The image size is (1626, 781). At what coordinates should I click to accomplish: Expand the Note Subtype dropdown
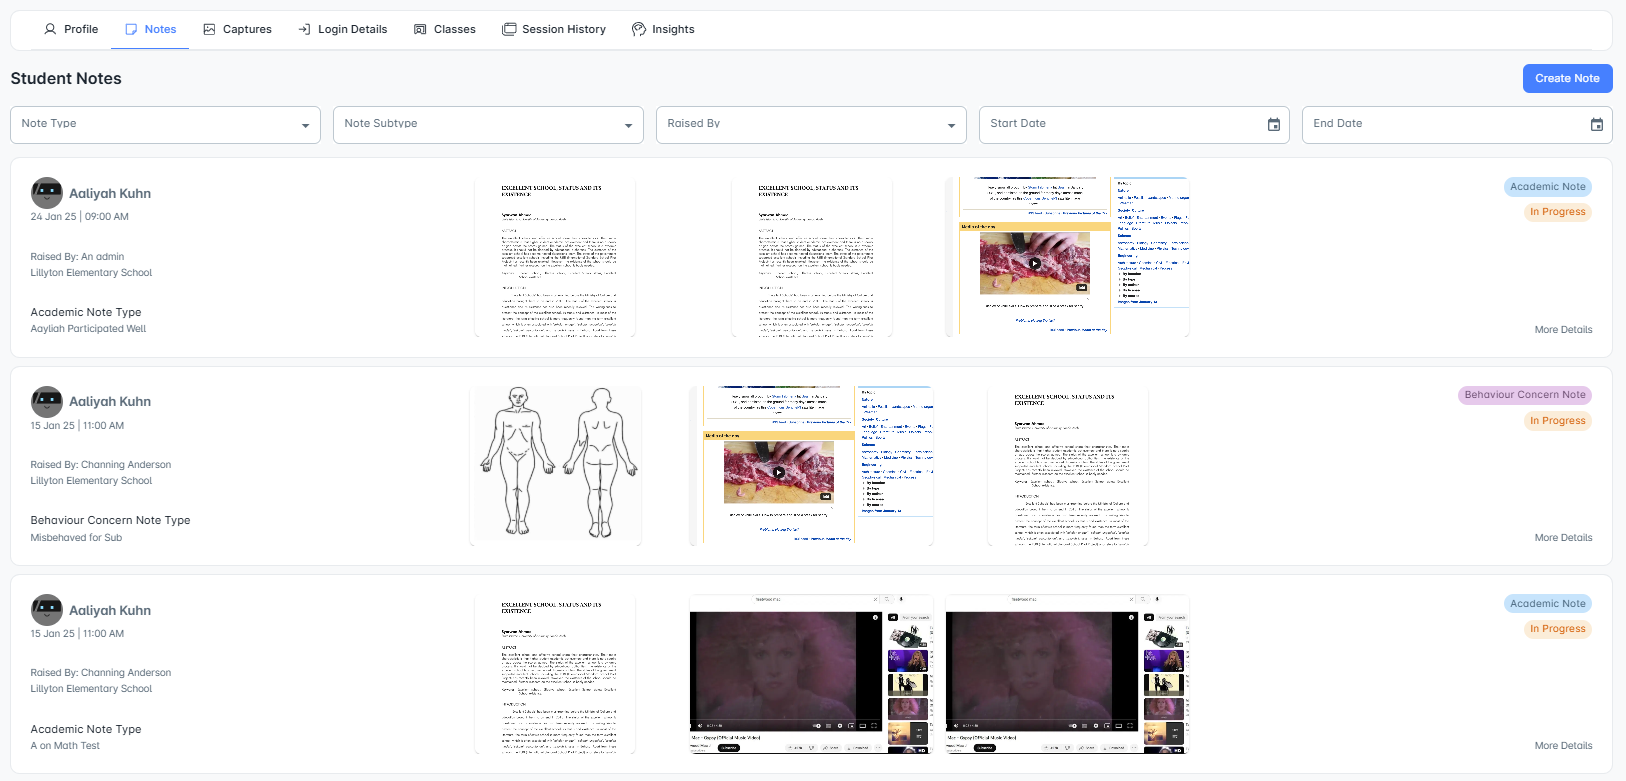click(x=488, y=124)
